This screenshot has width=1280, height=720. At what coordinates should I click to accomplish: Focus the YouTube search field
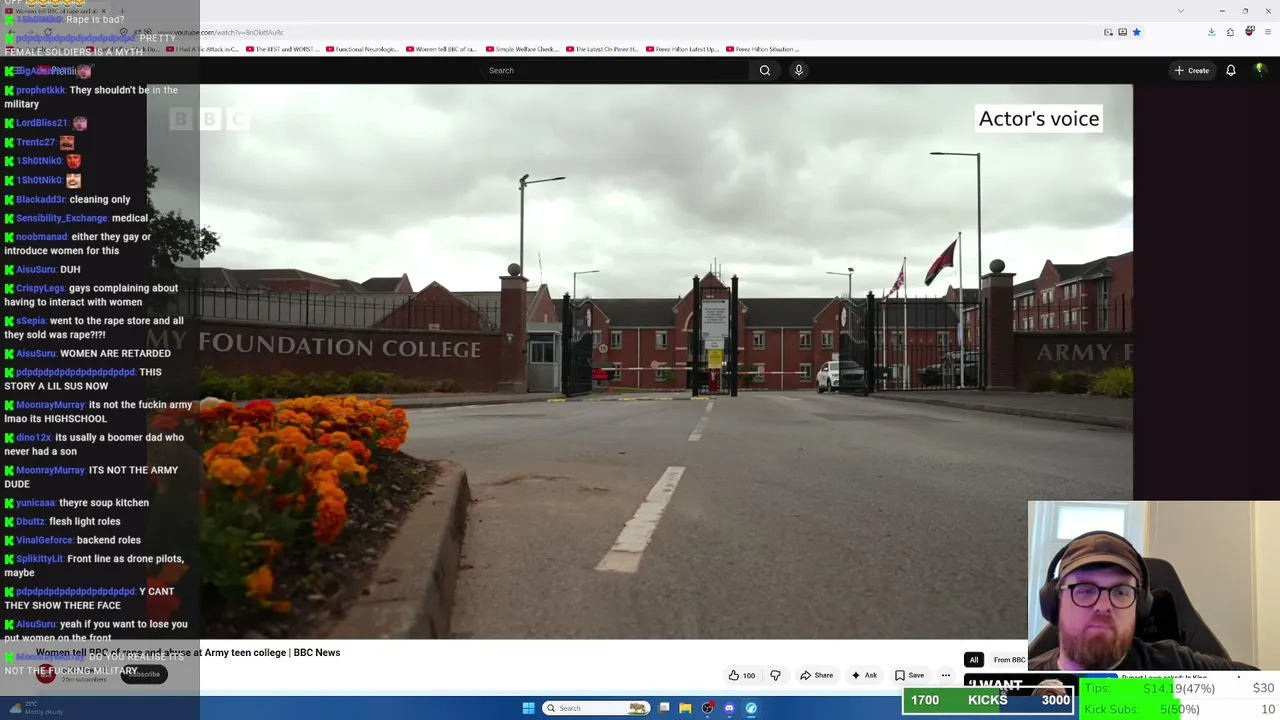(615, 70)
